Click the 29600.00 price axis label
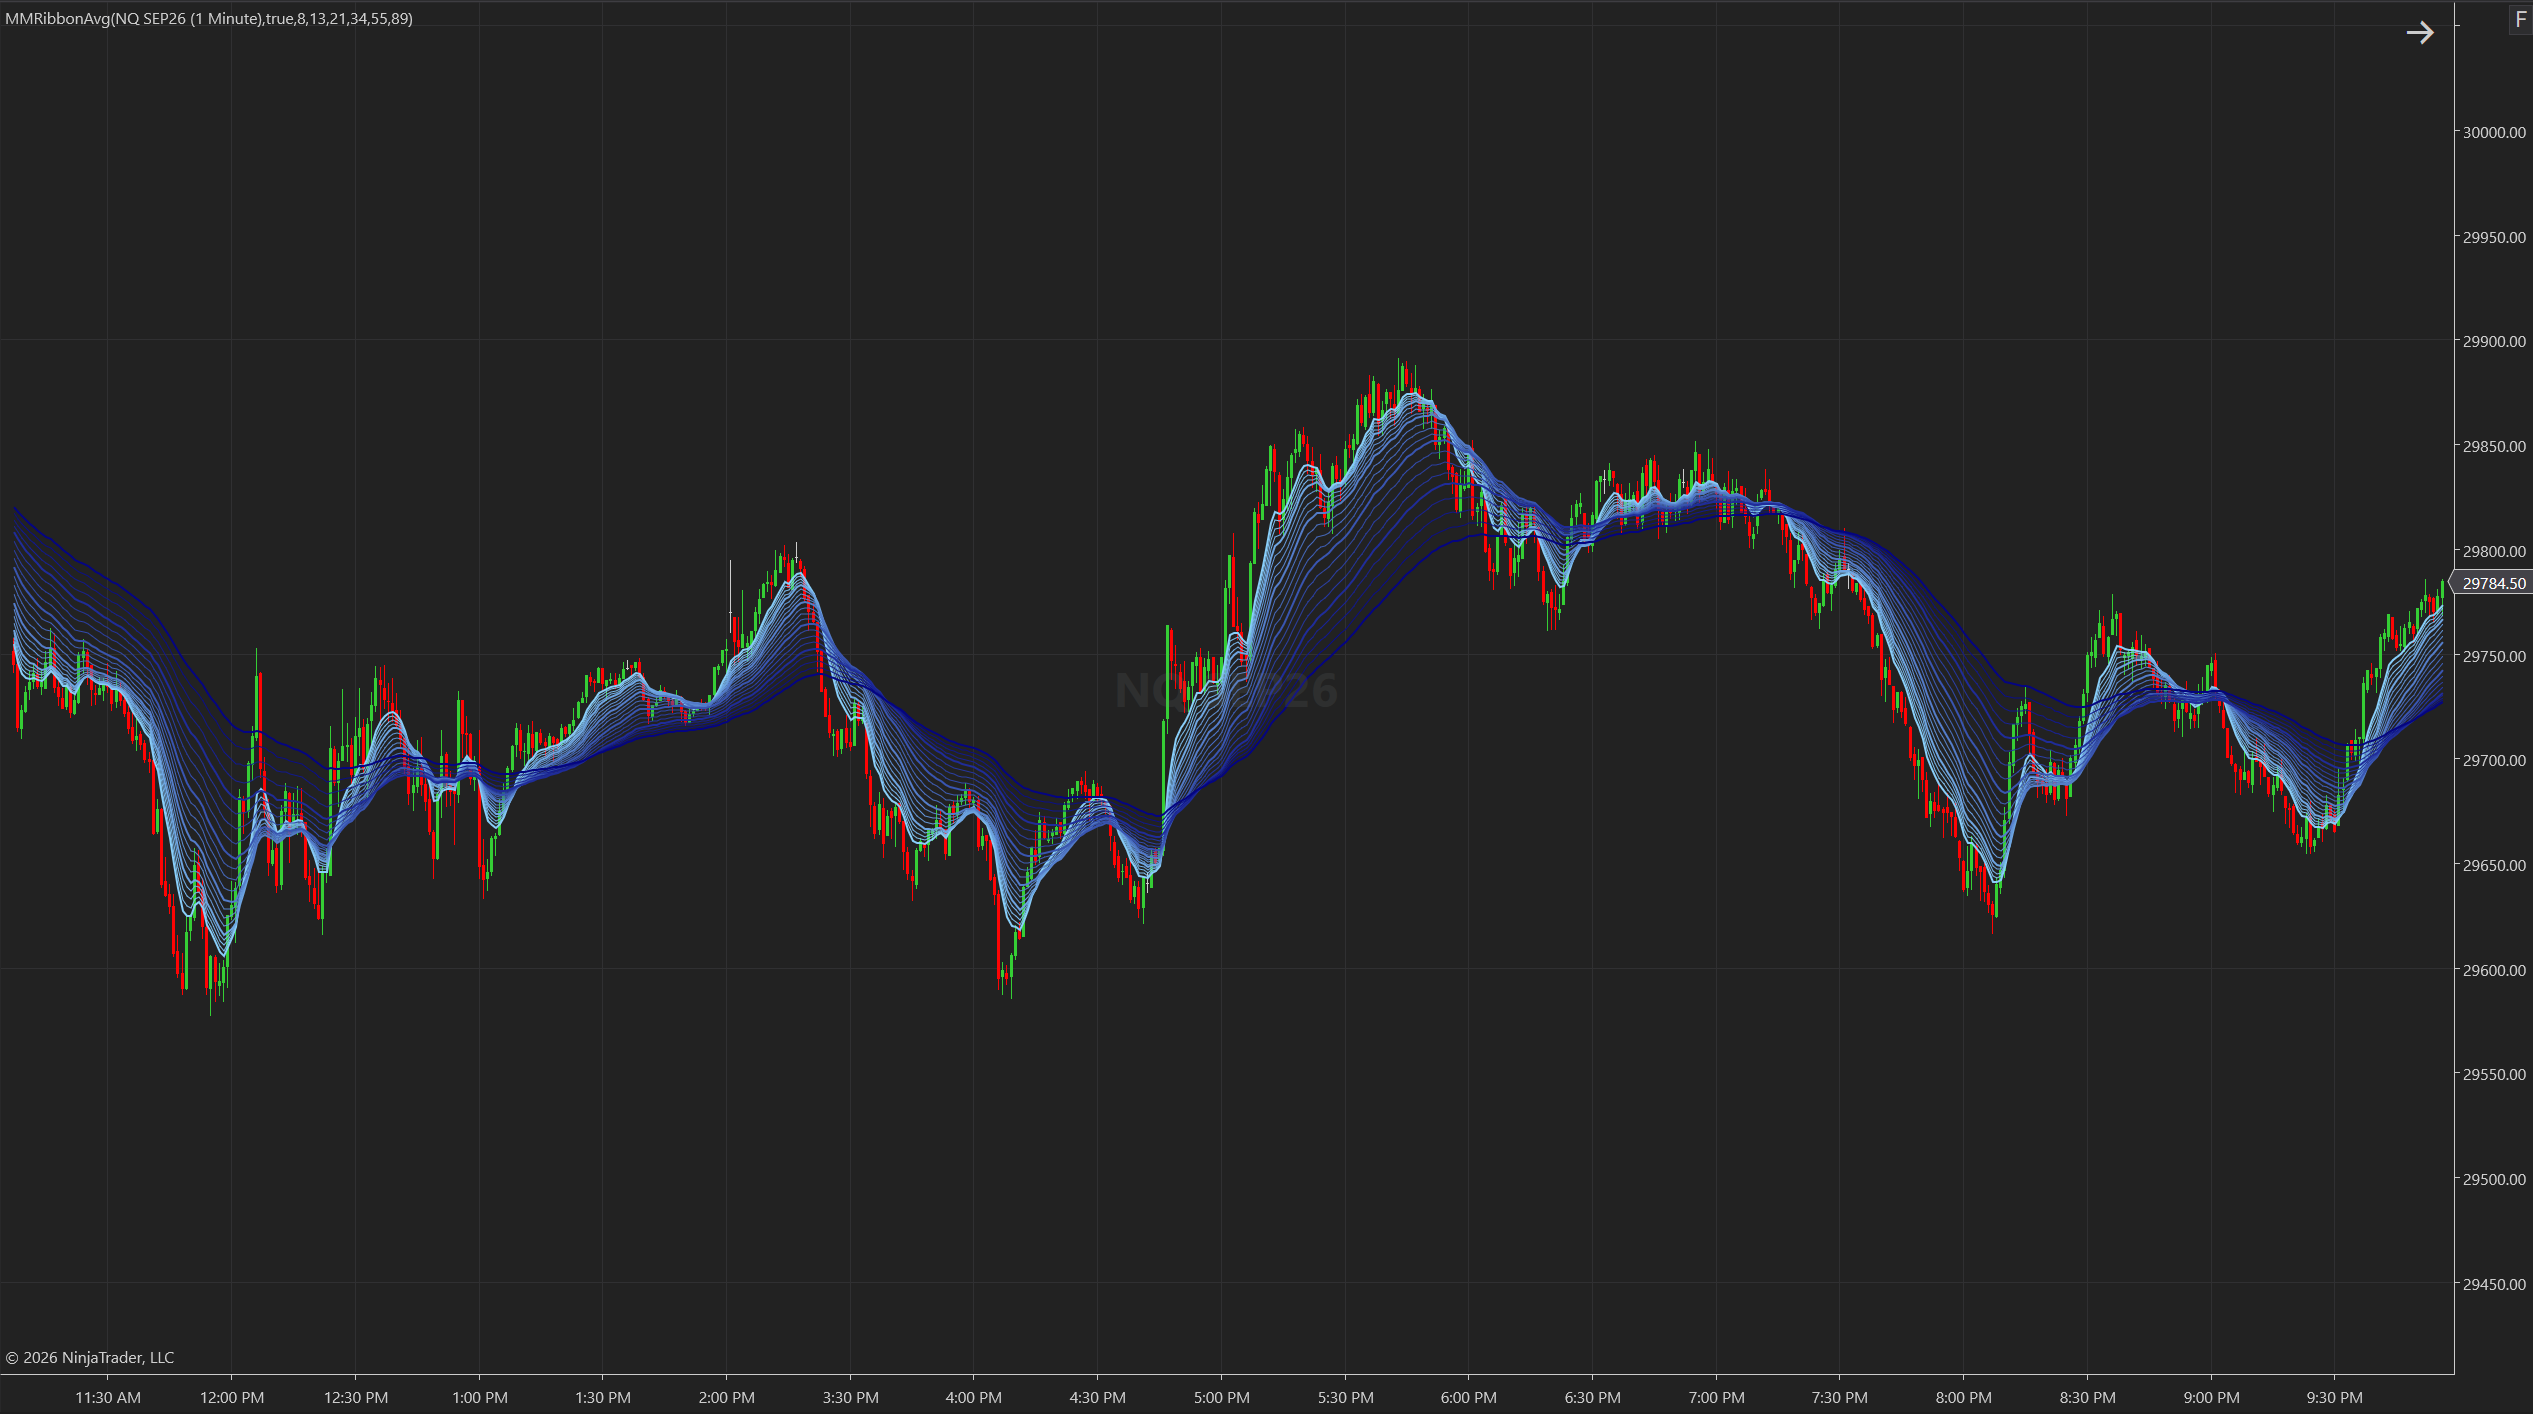Viewport: 2533px width, 1414px height. click(2494, 970)
